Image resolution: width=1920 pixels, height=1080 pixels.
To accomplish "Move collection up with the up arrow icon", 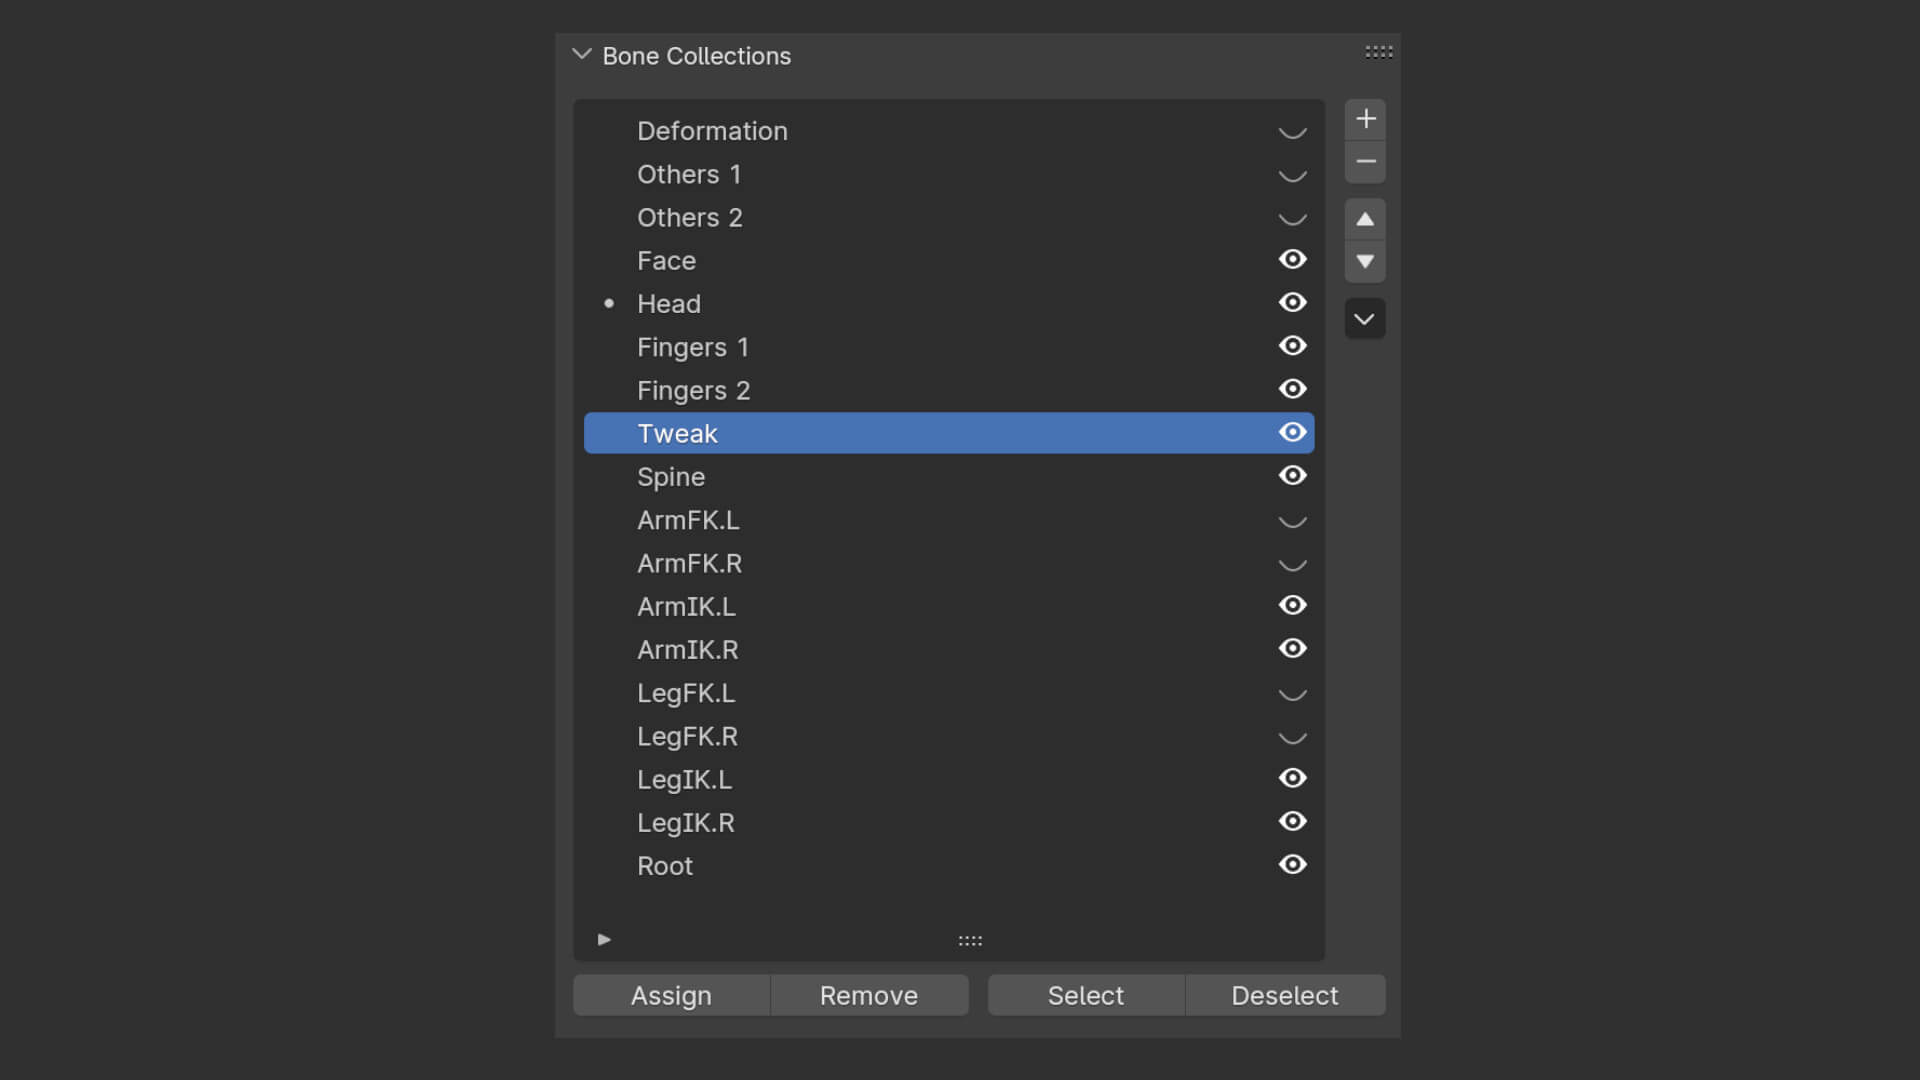I will (x=1365, y=219).
